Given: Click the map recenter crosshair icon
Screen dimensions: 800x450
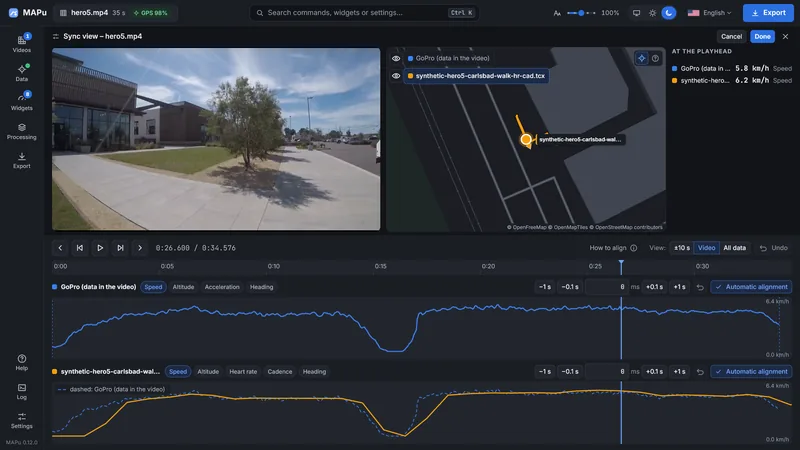Looking at the screenshot, I should (x=641, y=58).
